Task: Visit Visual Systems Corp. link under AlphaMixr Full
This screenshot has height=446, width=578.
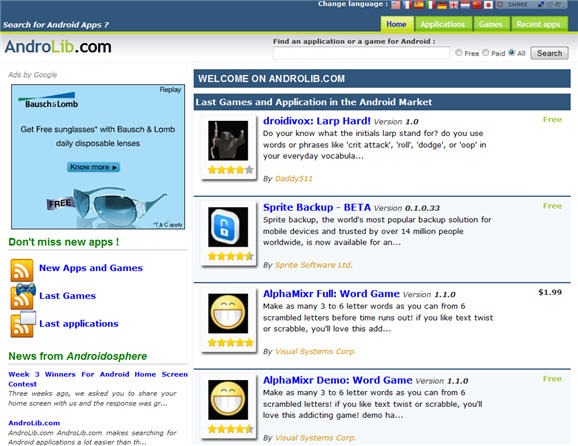Action: point(316,352)
